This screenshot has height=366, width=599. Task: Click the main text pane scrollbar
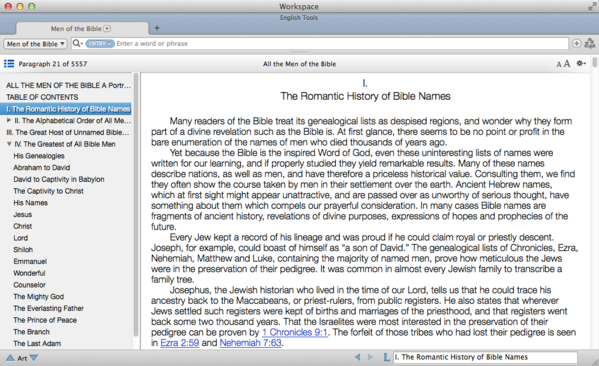coord(594,62)
